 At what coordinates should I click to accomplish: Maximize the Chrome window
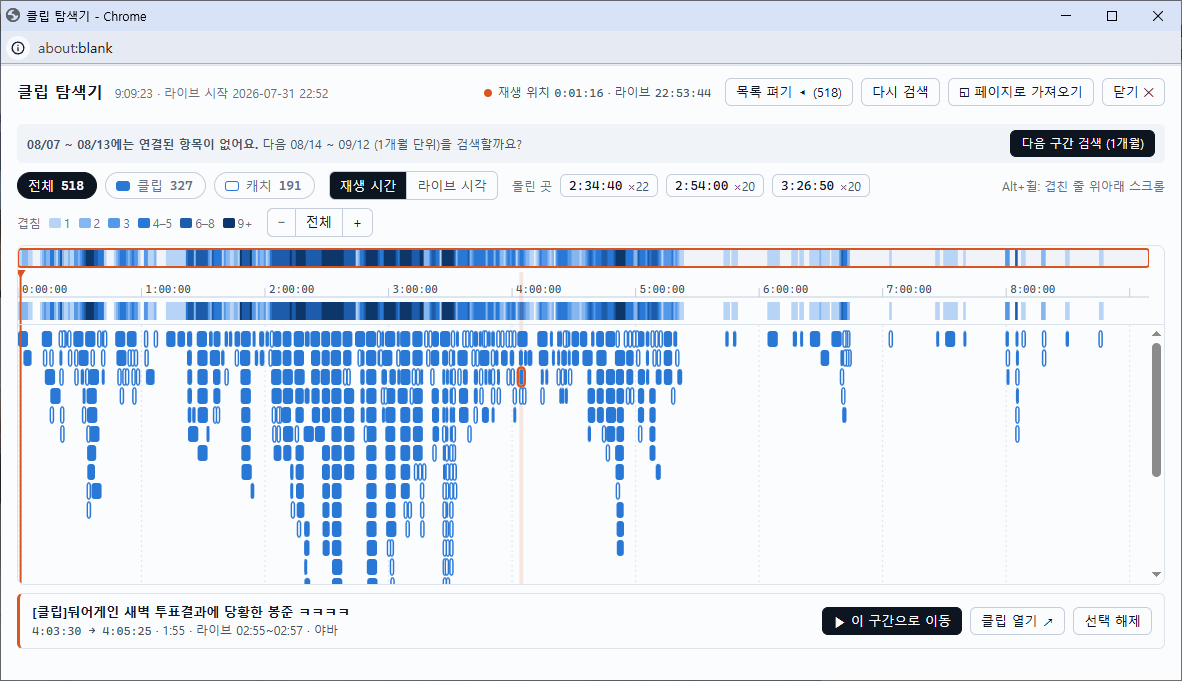point(1112,16)
